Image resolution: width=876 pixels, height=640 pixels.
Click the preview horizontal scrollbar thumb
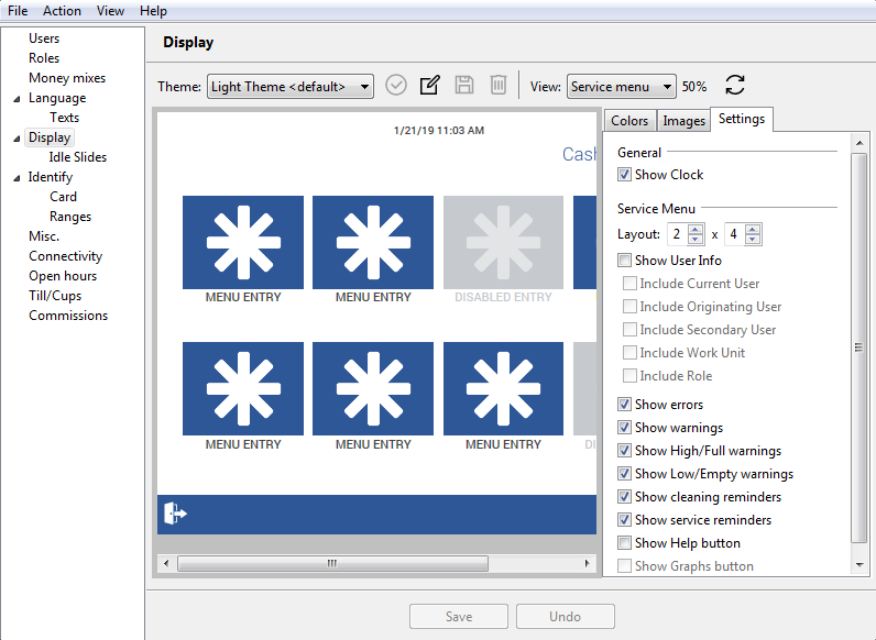pyautogui.click(x=332, y=564)
